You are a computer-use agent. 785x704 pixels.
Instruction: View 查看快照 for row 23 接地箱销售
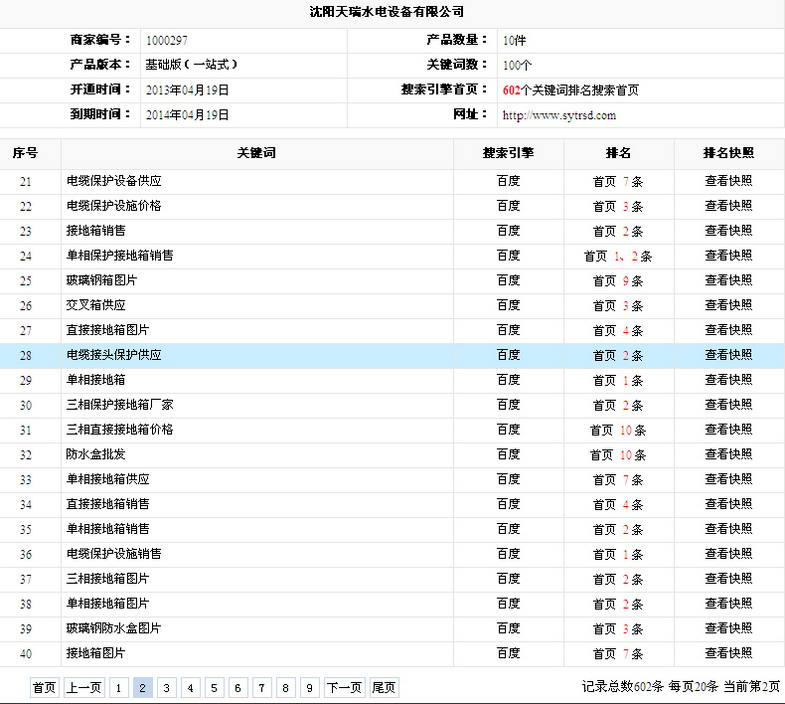click(728, 231)
